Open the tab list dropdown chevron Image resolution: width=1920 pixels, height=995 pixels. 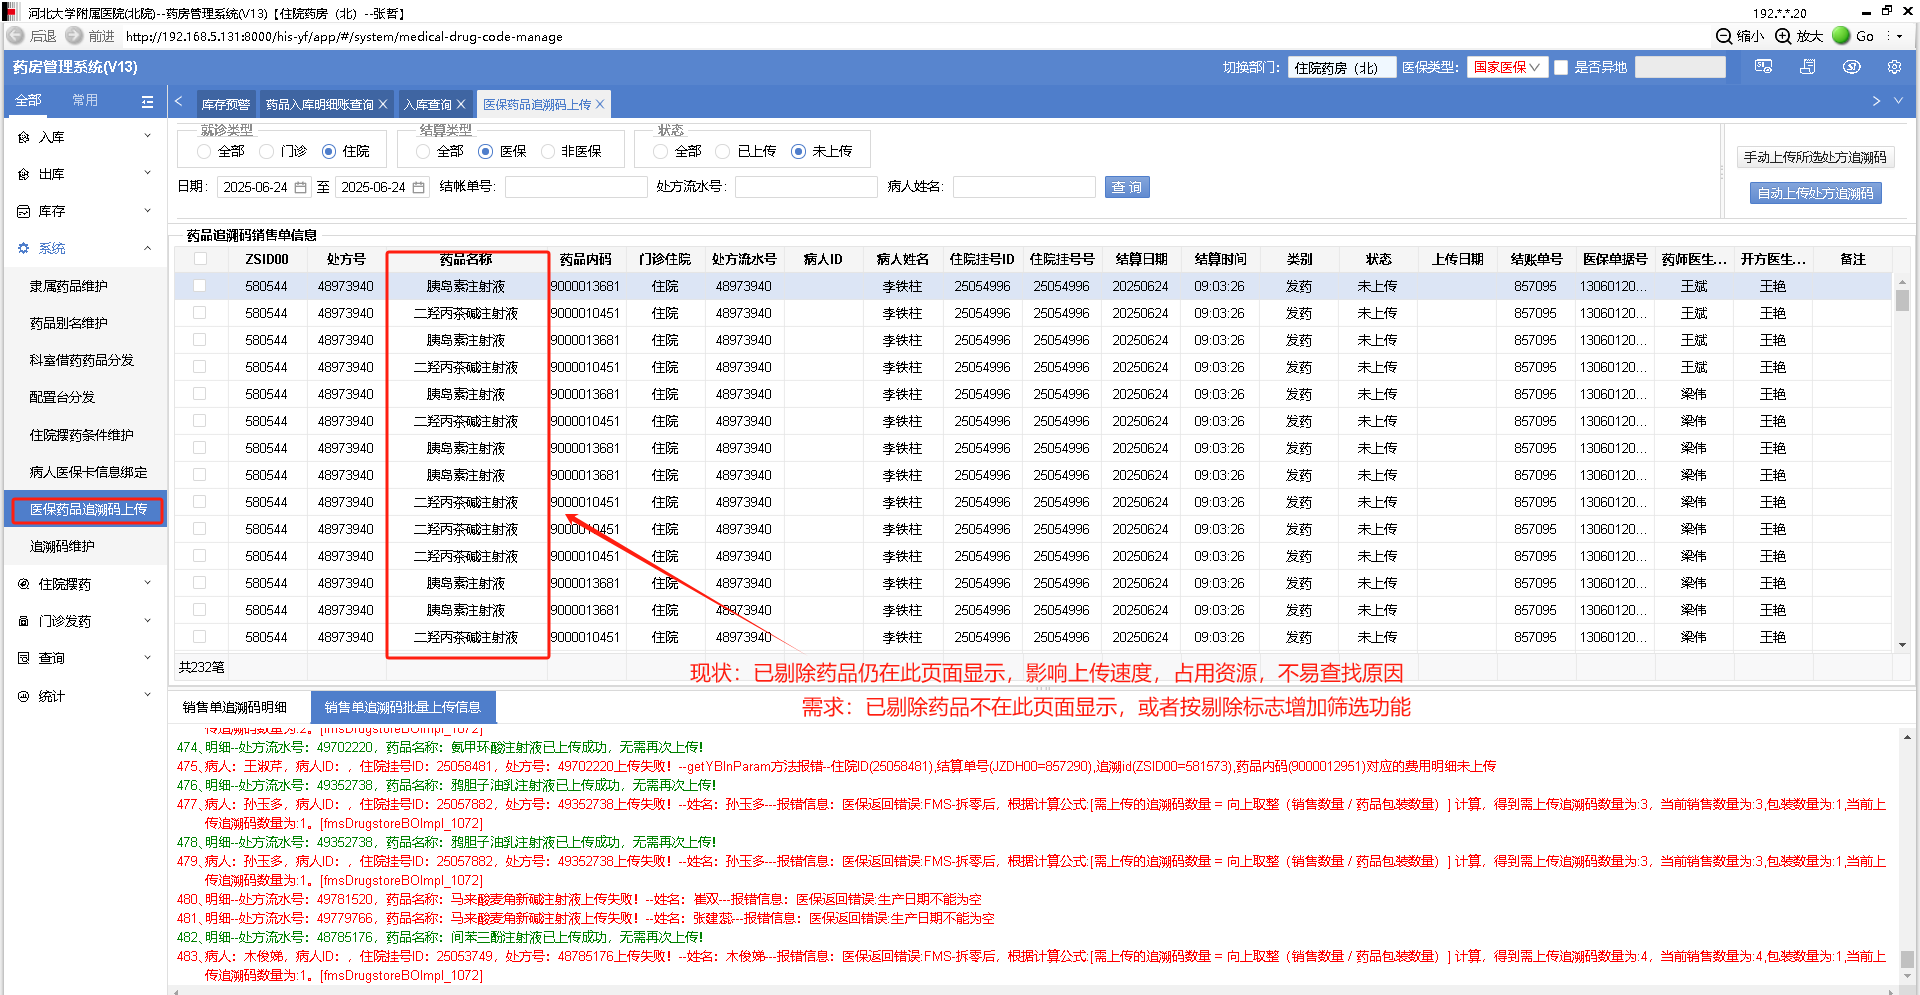point(1900,101)
